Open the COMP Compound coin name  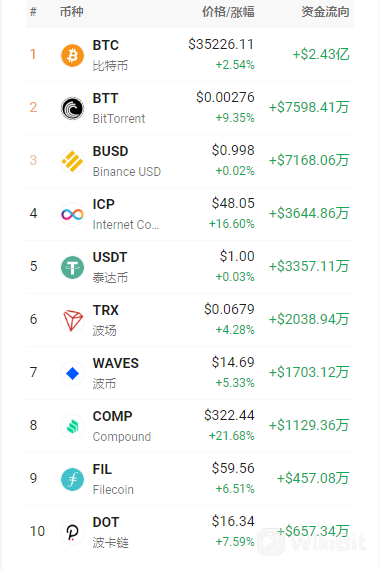click(121, 426)
